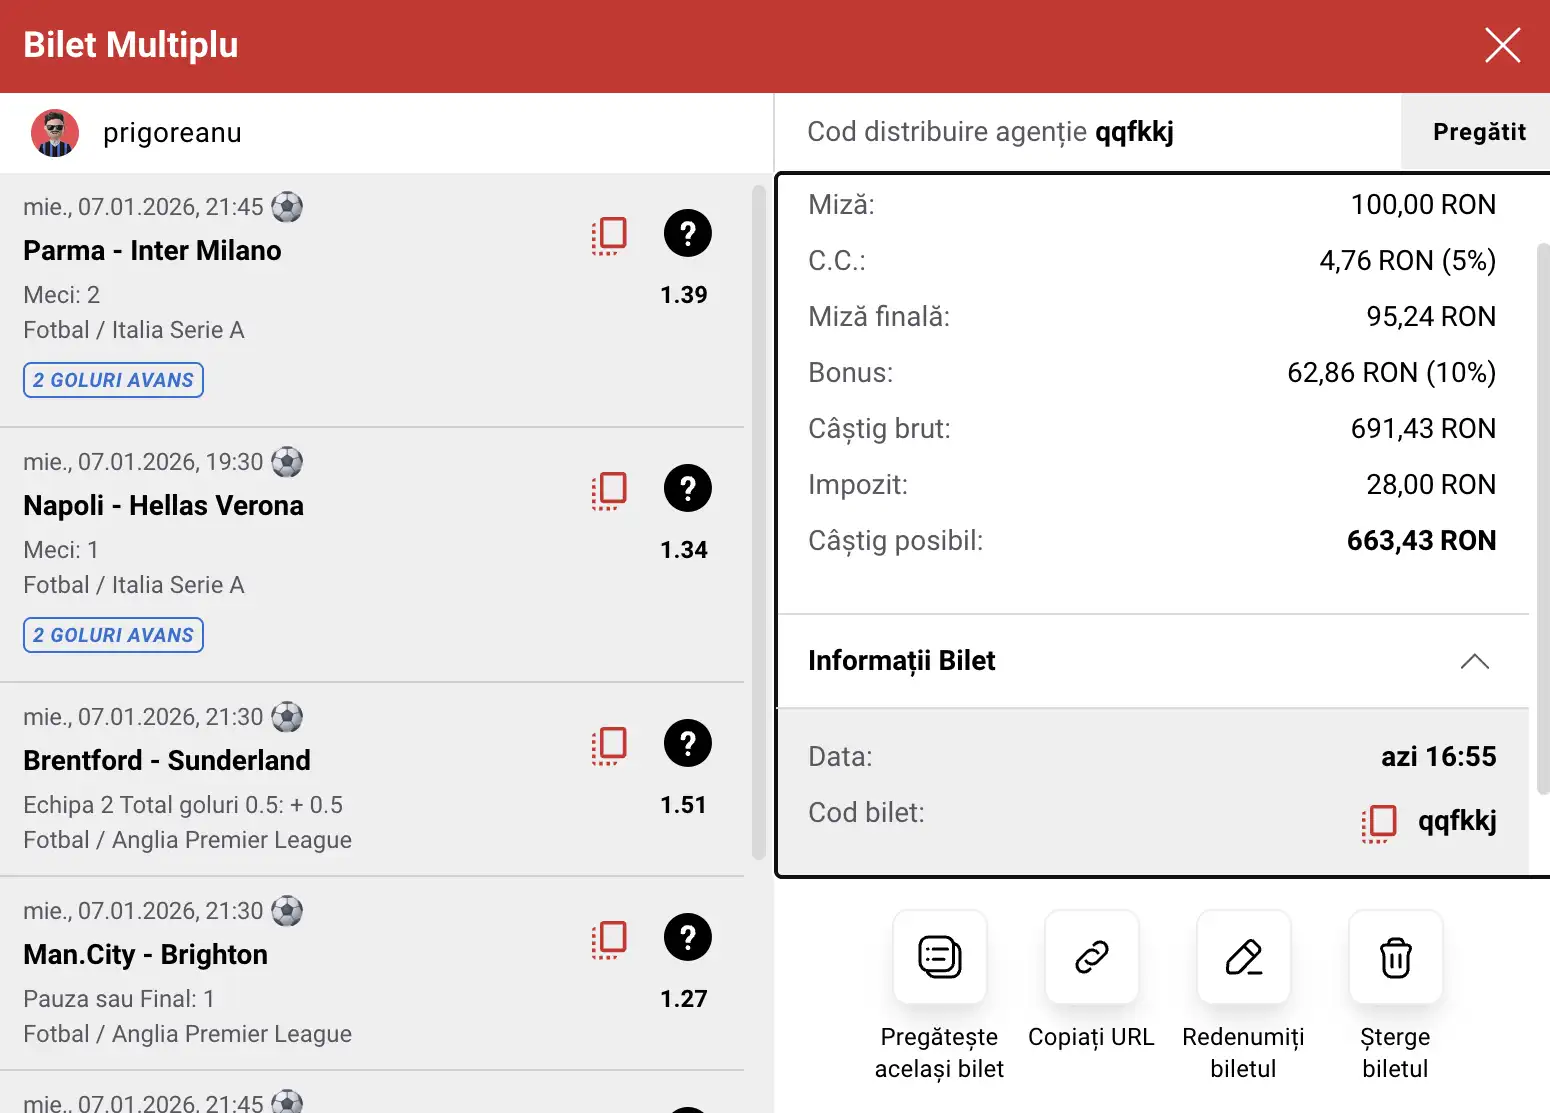Delete ticket using Șterge biletul
This screenshot has height=1113, width=1550.
tap(1395, 957)
